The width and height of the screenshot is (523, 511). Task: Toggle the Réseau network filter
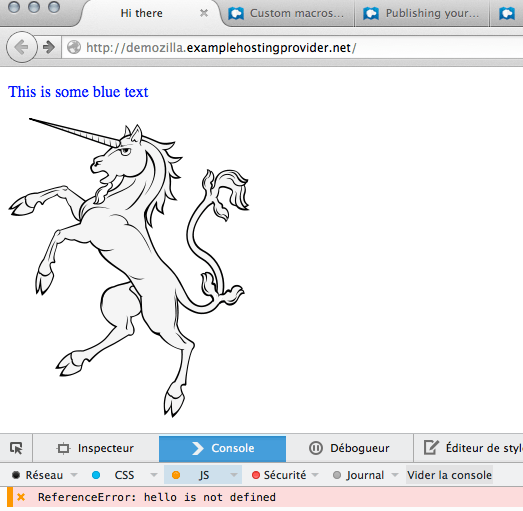37,475
